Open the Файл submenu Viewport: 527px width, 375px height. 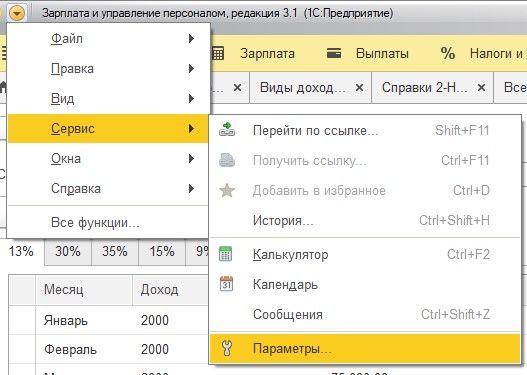click(108, 39)
